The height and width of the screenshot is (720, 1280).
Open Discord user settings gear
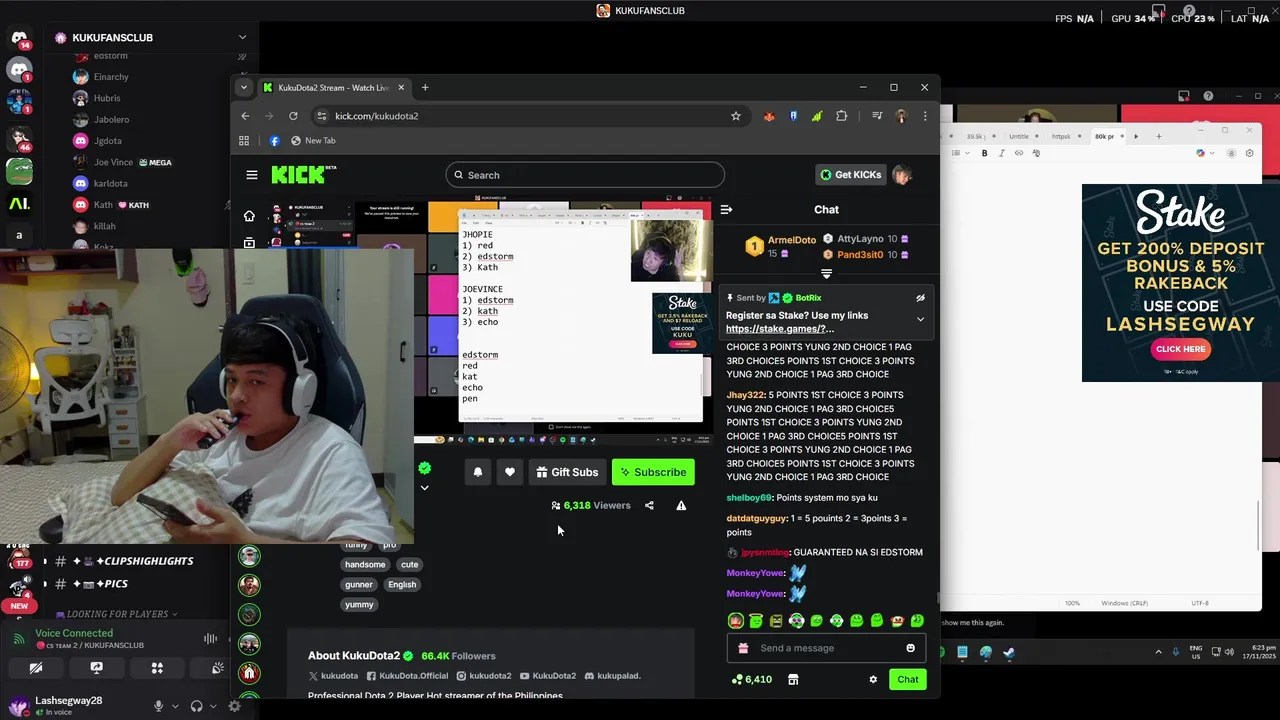[235, 706]
